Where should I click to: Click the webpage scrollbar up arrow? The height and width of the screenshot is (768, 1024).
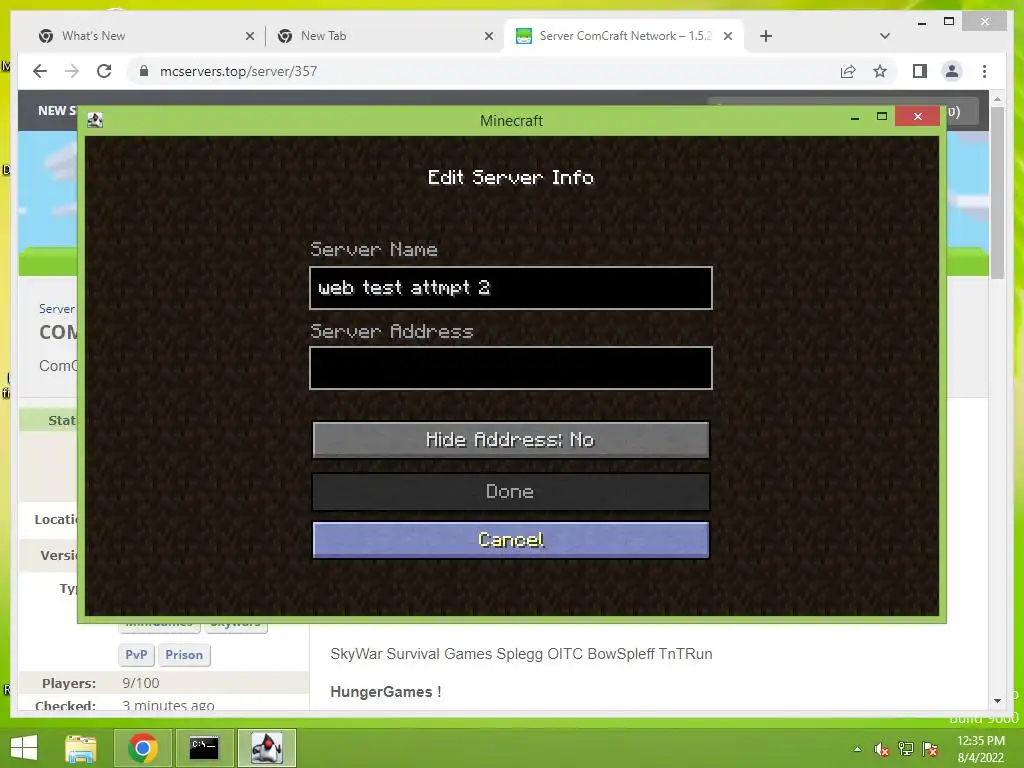[x=997, y=99]
